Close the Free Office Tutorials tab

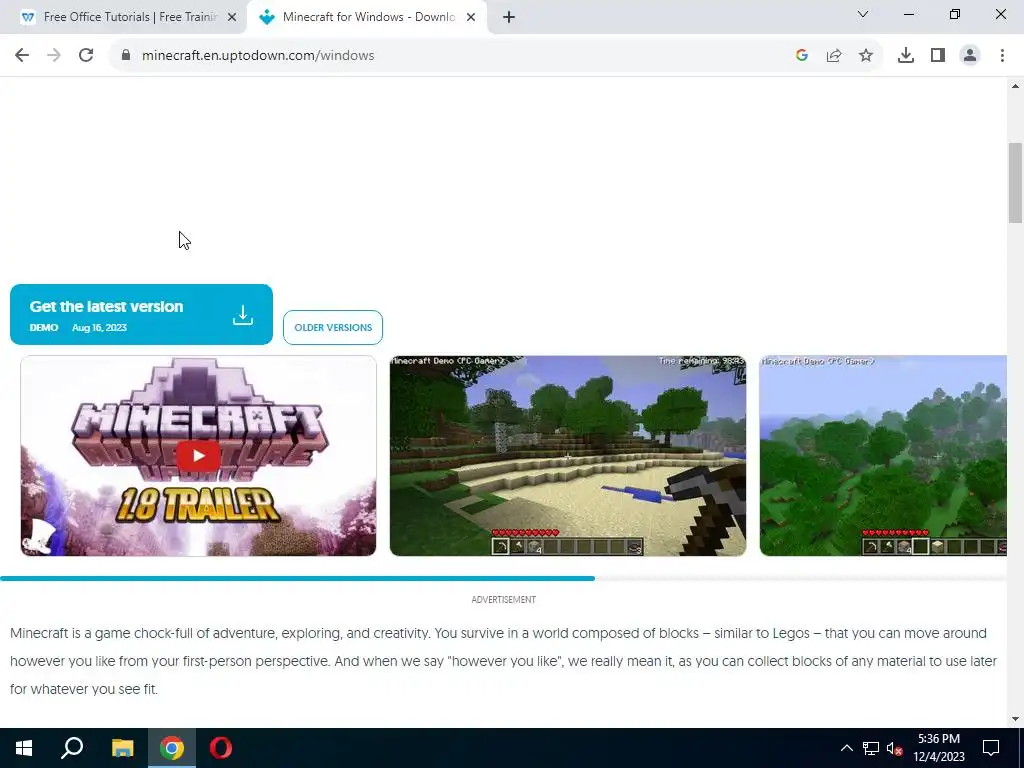(x=232, y=18)
